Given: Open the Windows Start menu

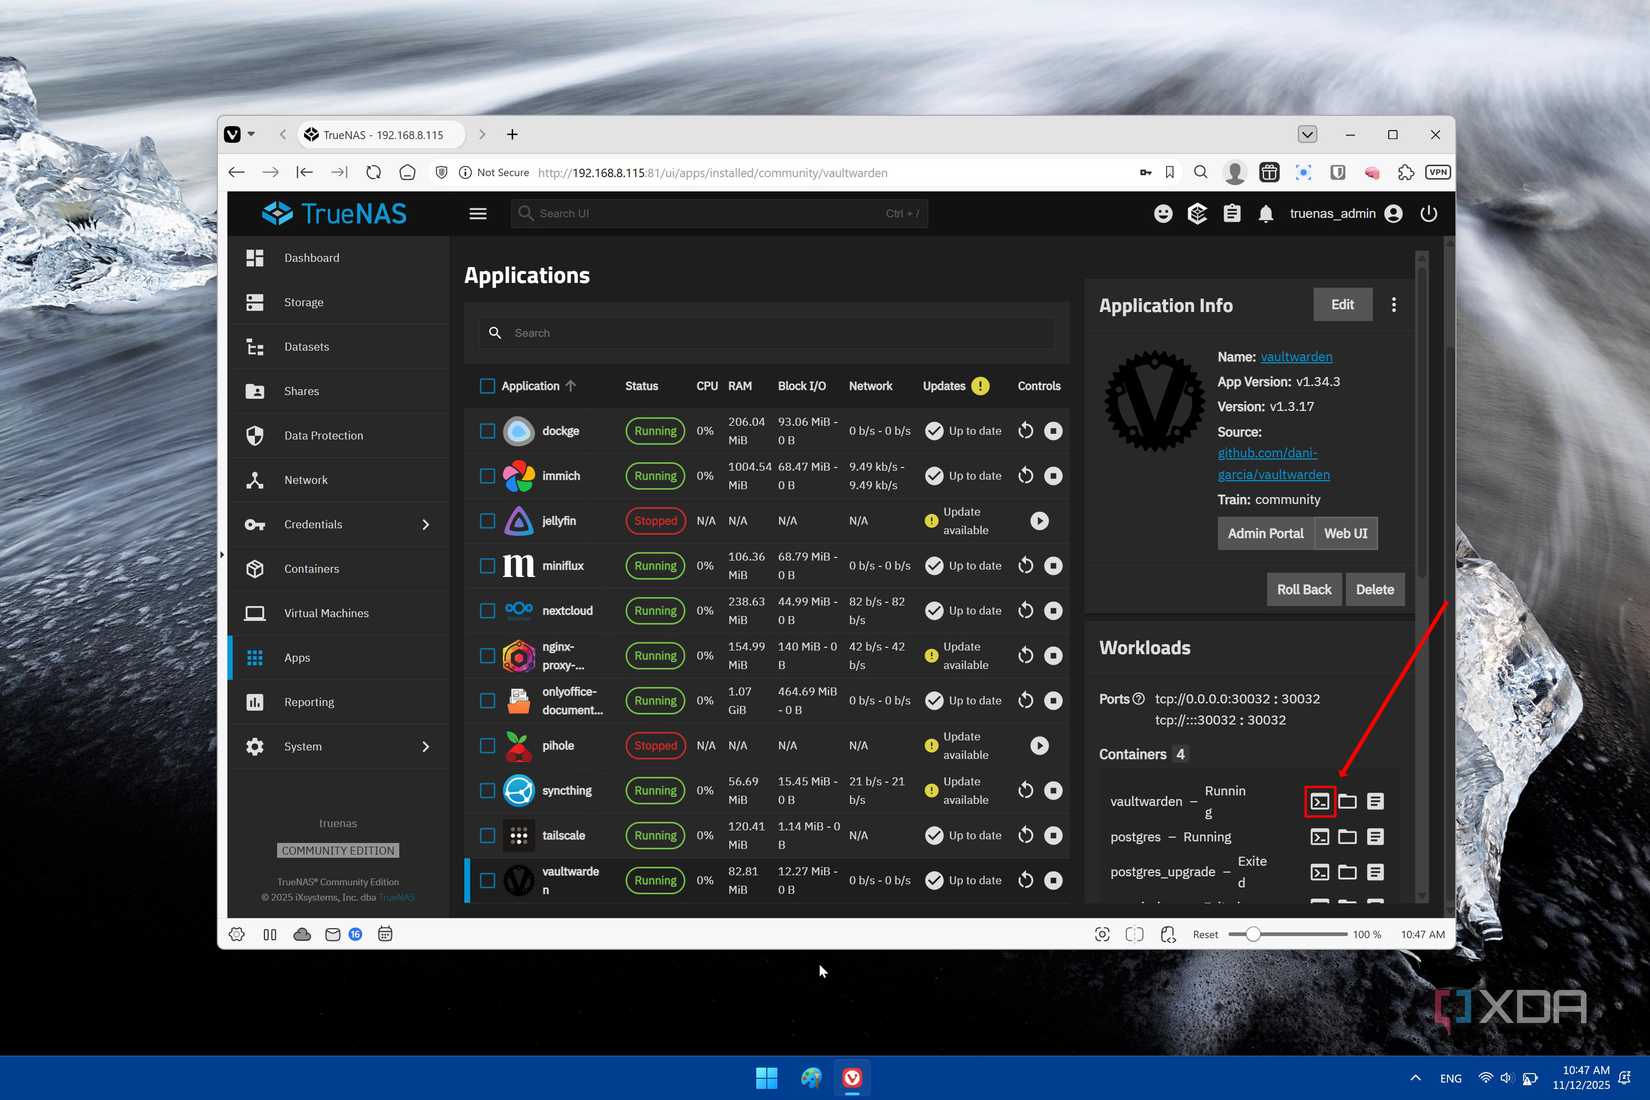Looking at the screenshot, I should (767, 1078).
